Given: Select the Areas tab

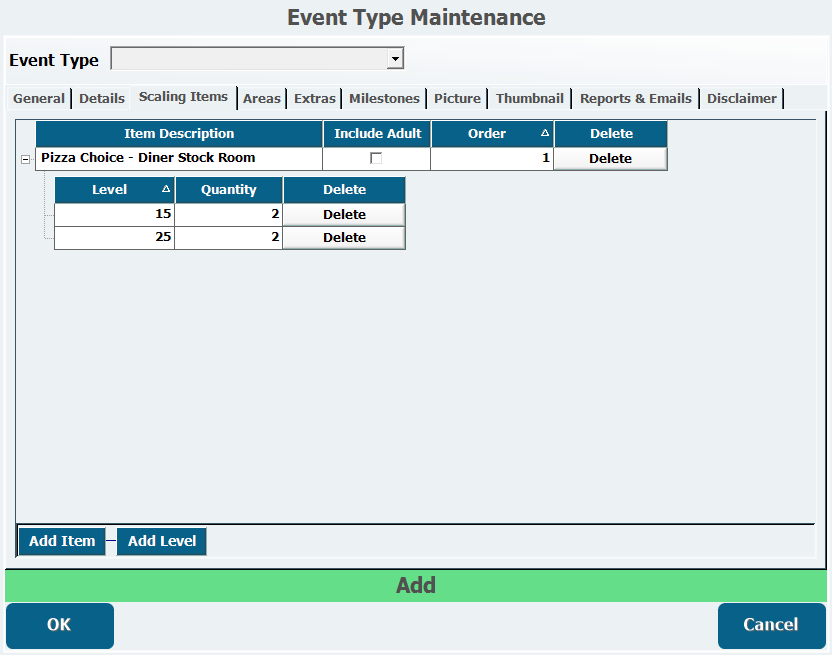Looking at the screenshot, I should coord(262,98).
